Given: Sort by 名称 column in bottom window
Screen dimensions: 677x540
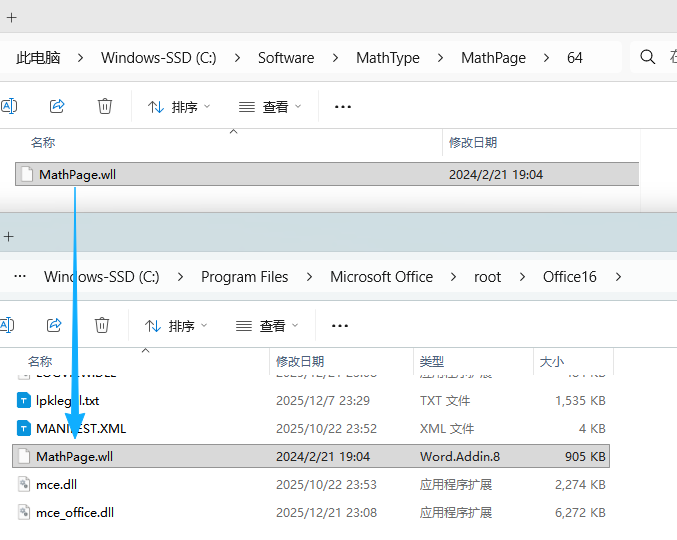Looking at the screenshot, I should pos(40,361).
